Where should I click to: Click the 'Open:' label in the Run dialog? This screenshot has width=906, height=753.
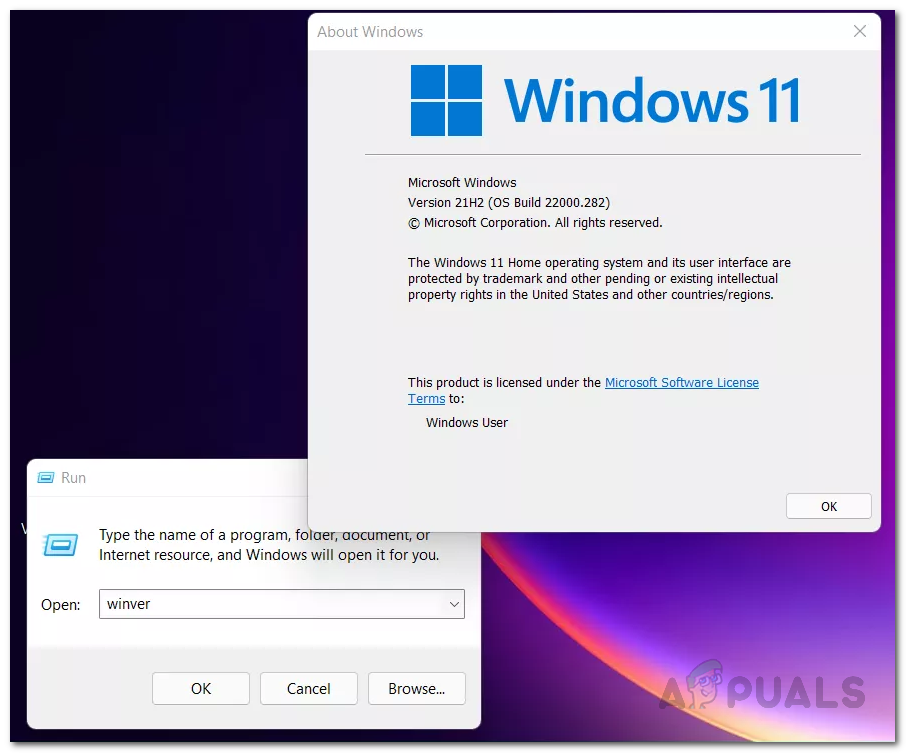[61, 604]
